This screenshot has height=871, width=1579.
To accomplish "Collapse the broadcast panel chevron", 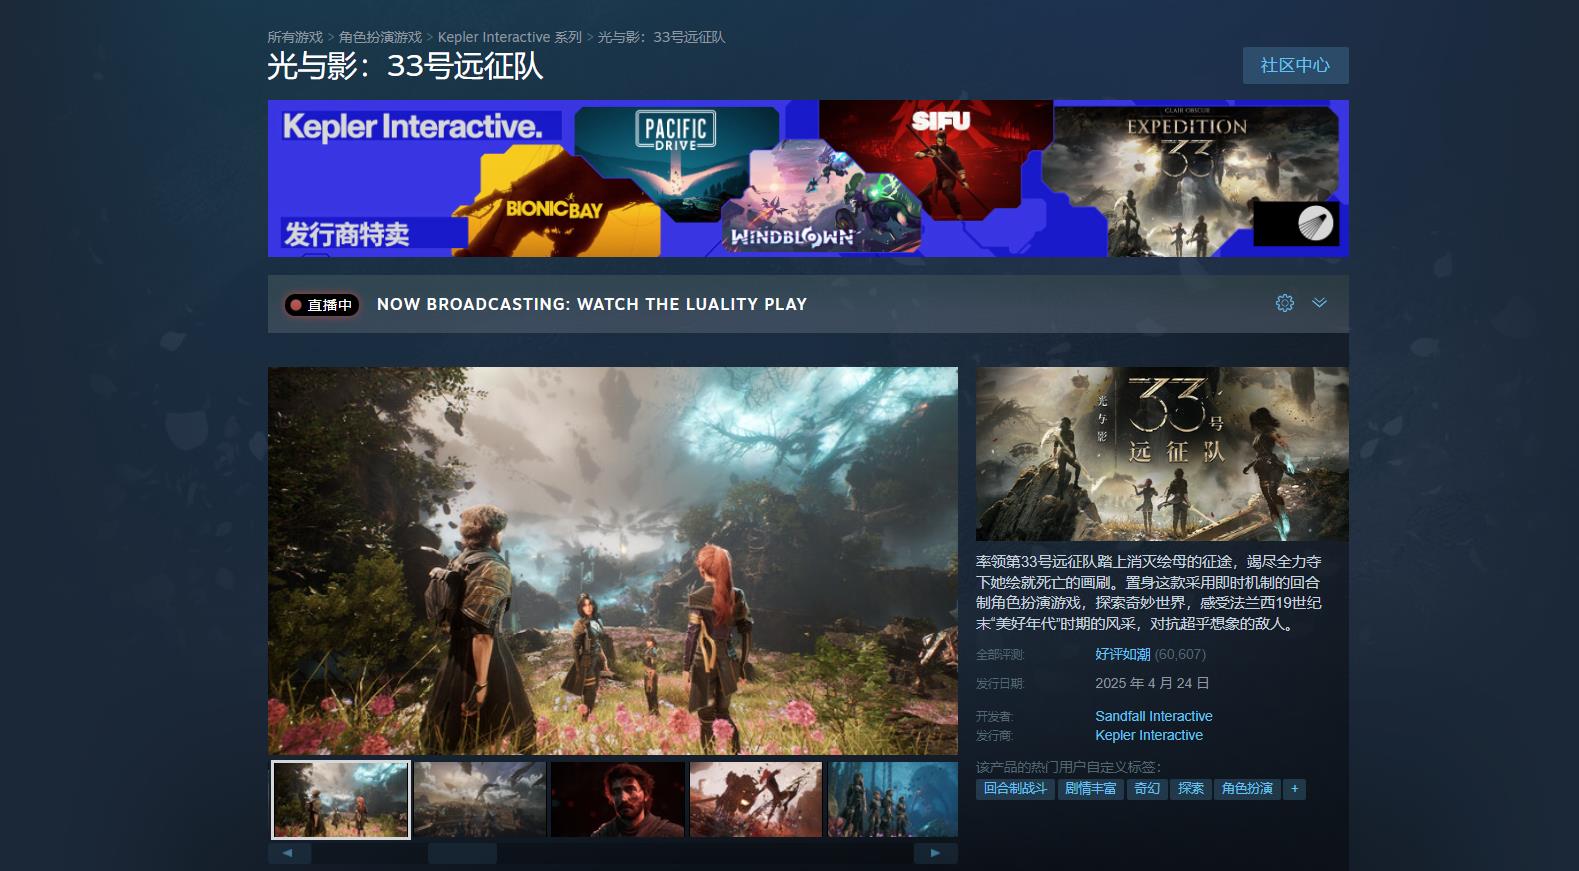I will coord(1319,303).
